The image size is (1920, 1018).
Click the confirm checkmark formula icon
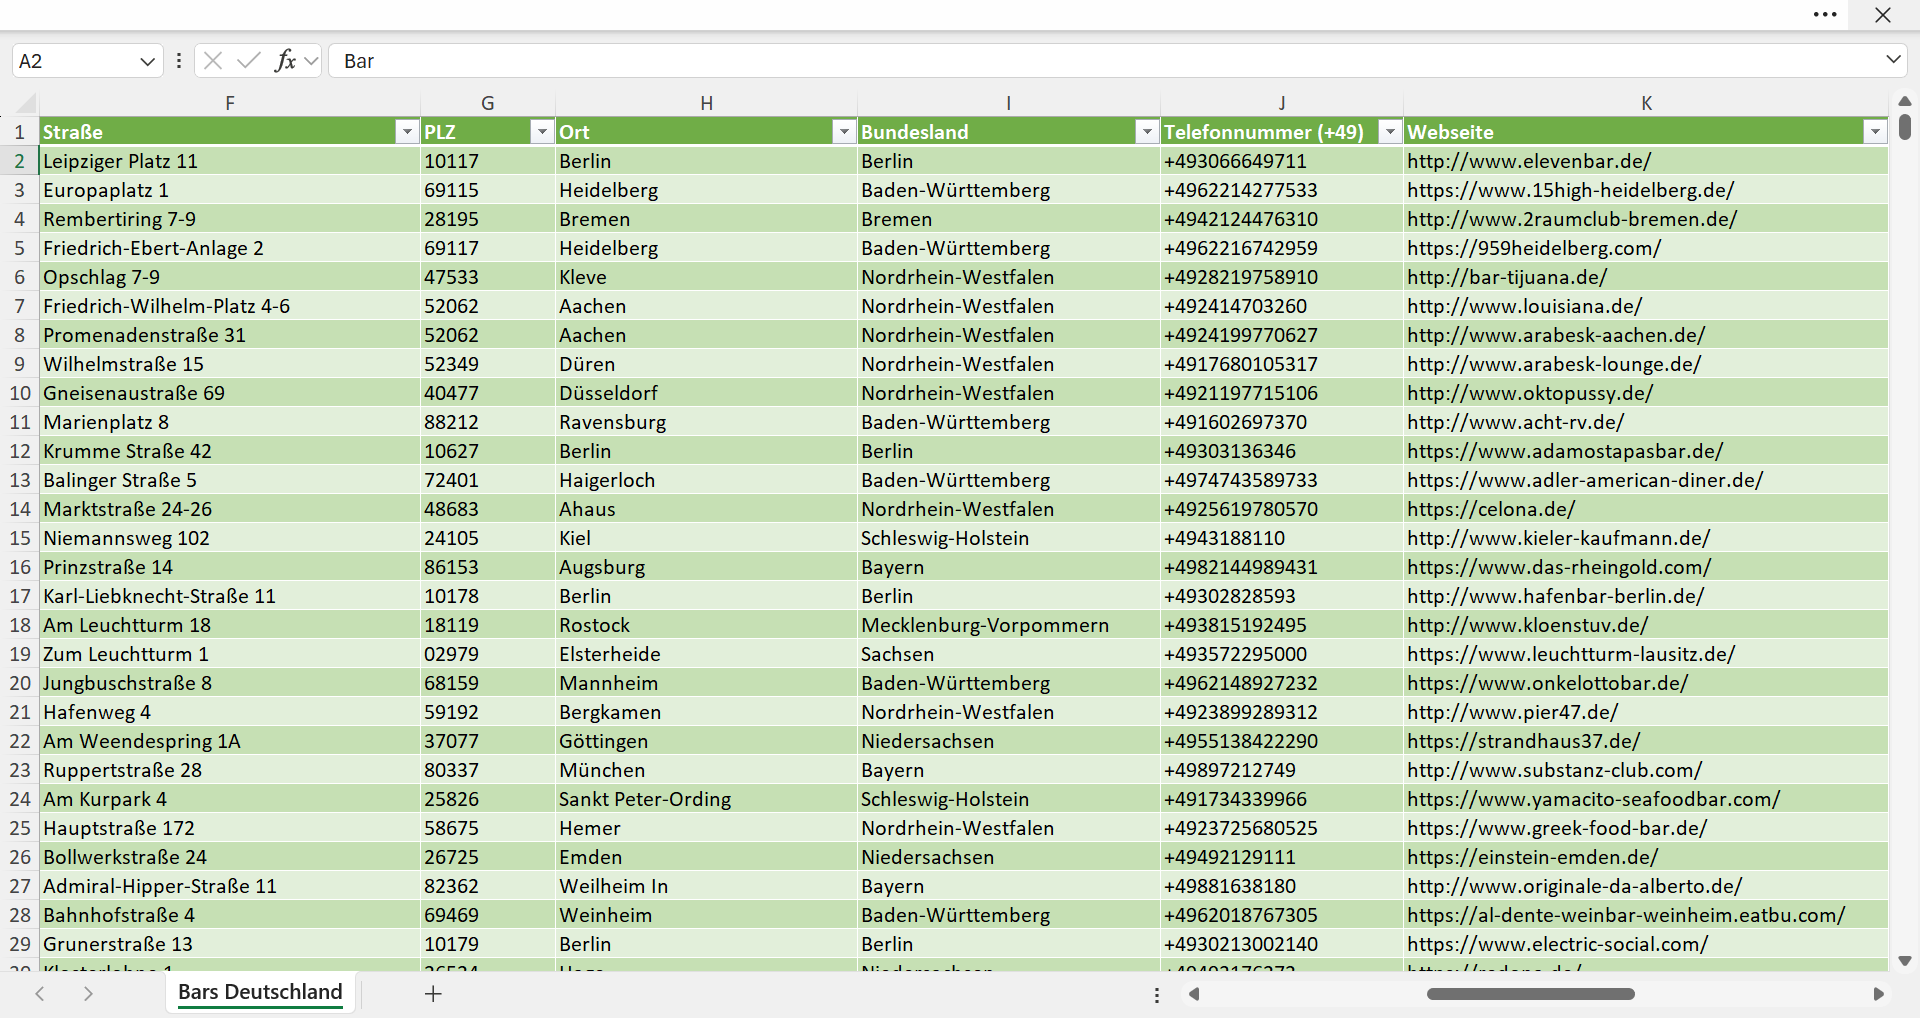pyautogui.click(x=248, y=61)
